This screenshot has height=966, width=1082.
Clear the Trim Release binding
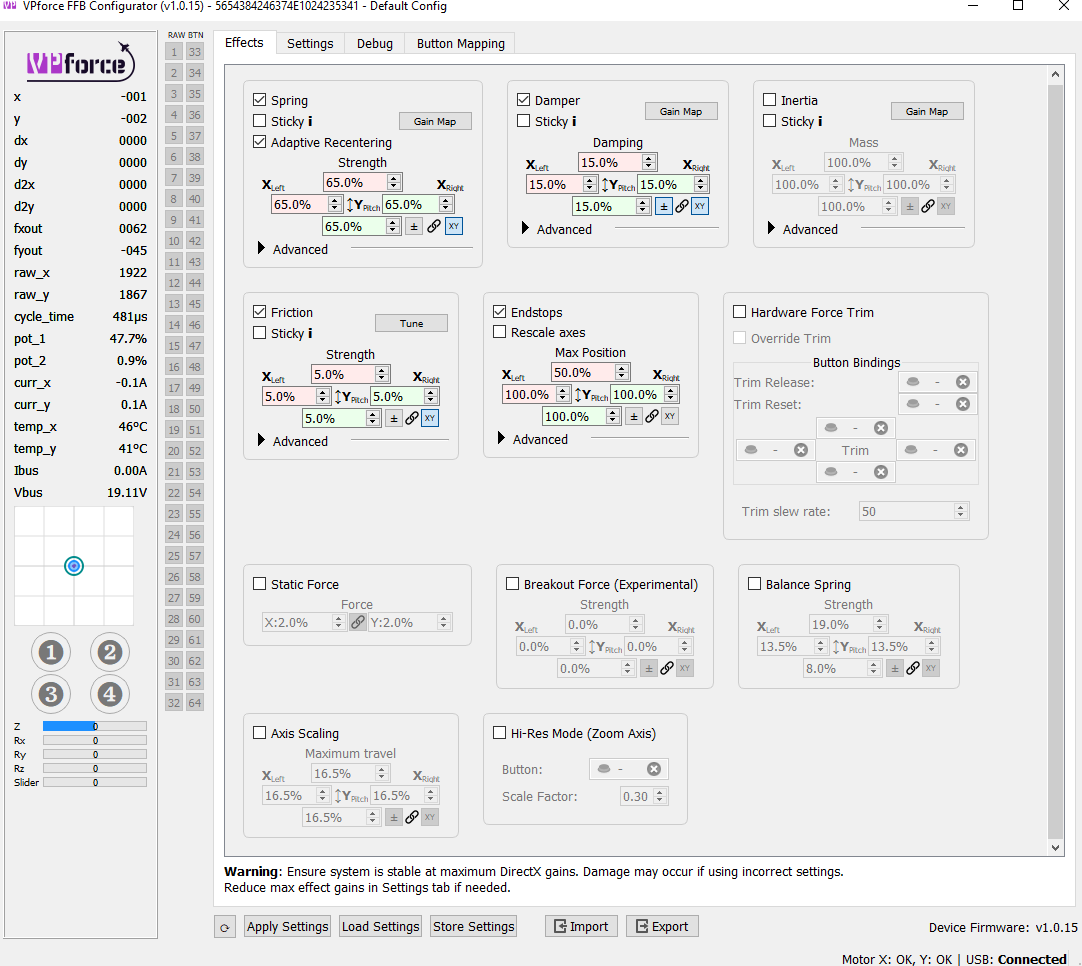point(963,382)
